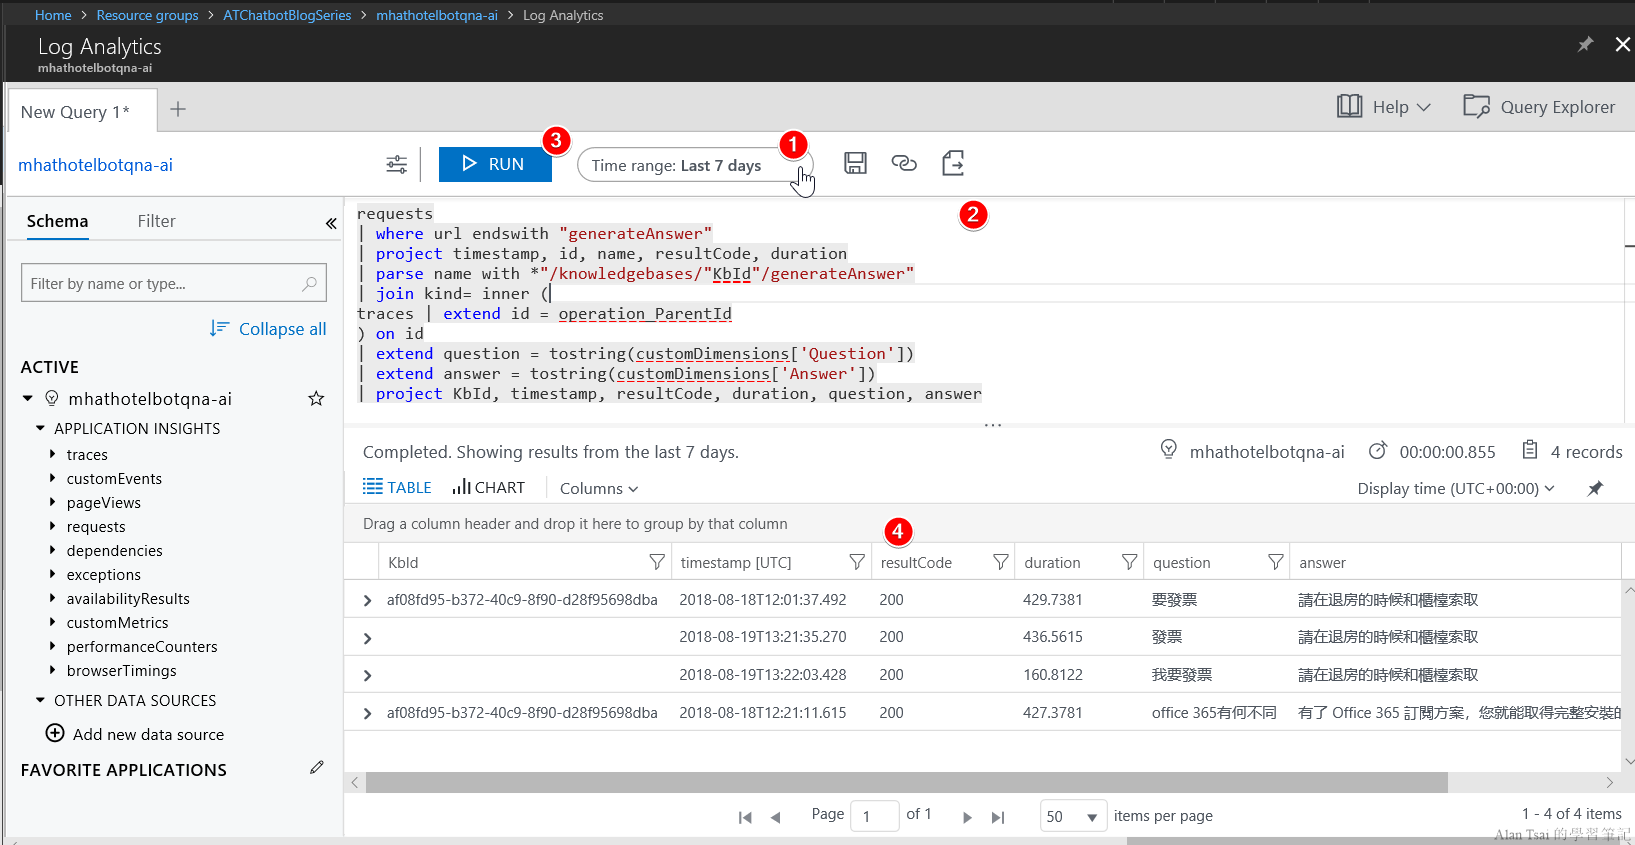Expand row with duration 160.8122

(x=367, y=675)
